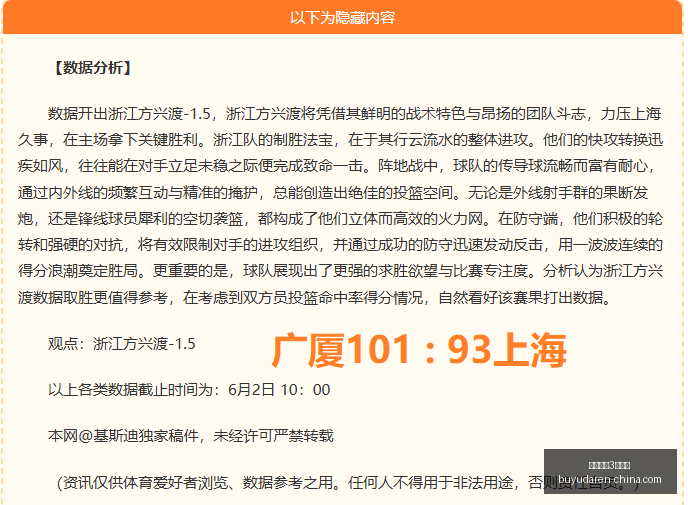Click the cutoff time line 6月2日 10：00

(x=189, y=390)
